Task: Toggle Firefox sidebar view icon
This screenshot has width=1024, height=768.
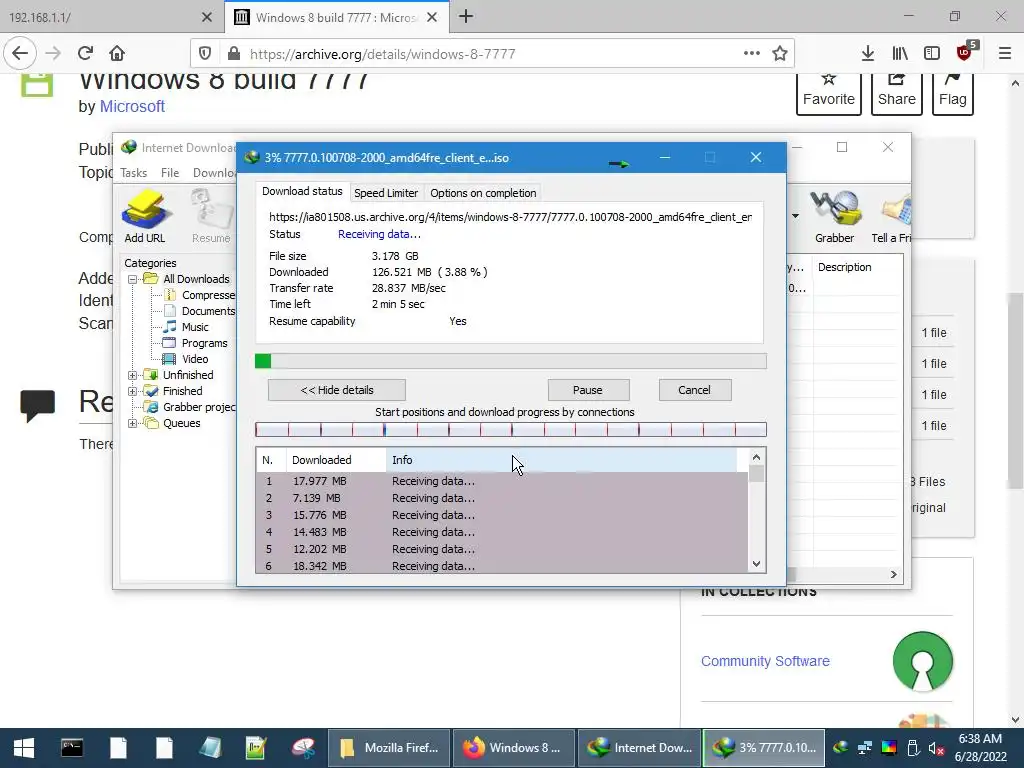Action: (x=932, y=54)
